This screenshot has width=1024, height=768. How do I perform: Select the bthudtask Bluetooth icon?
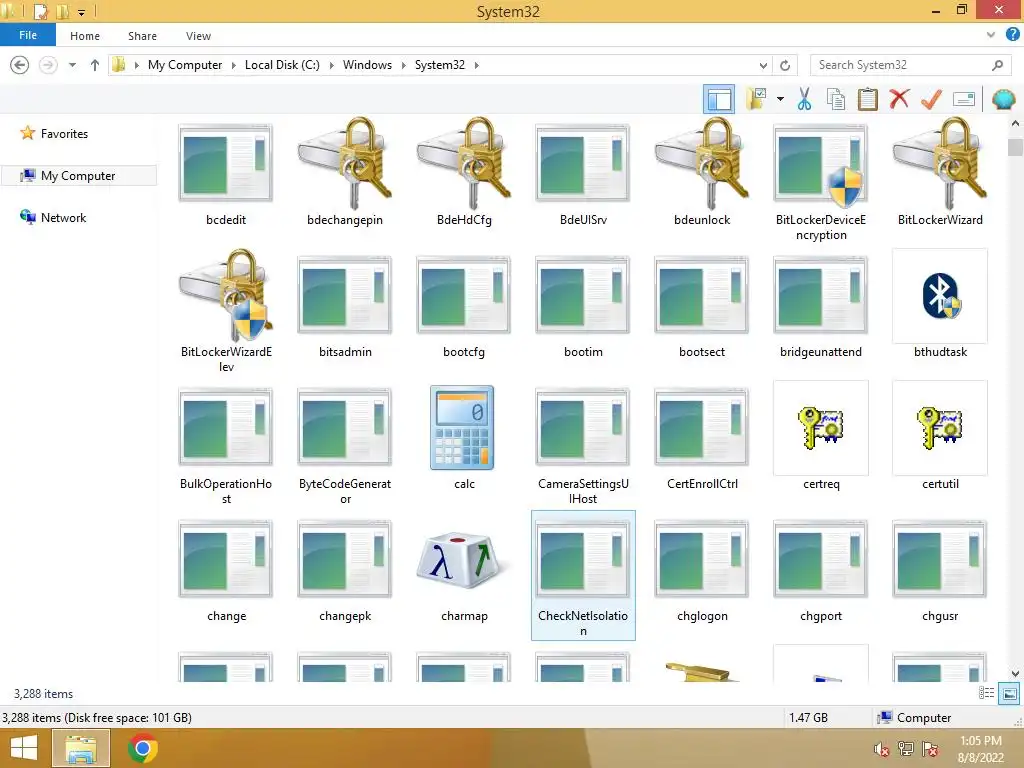point(940,296)
